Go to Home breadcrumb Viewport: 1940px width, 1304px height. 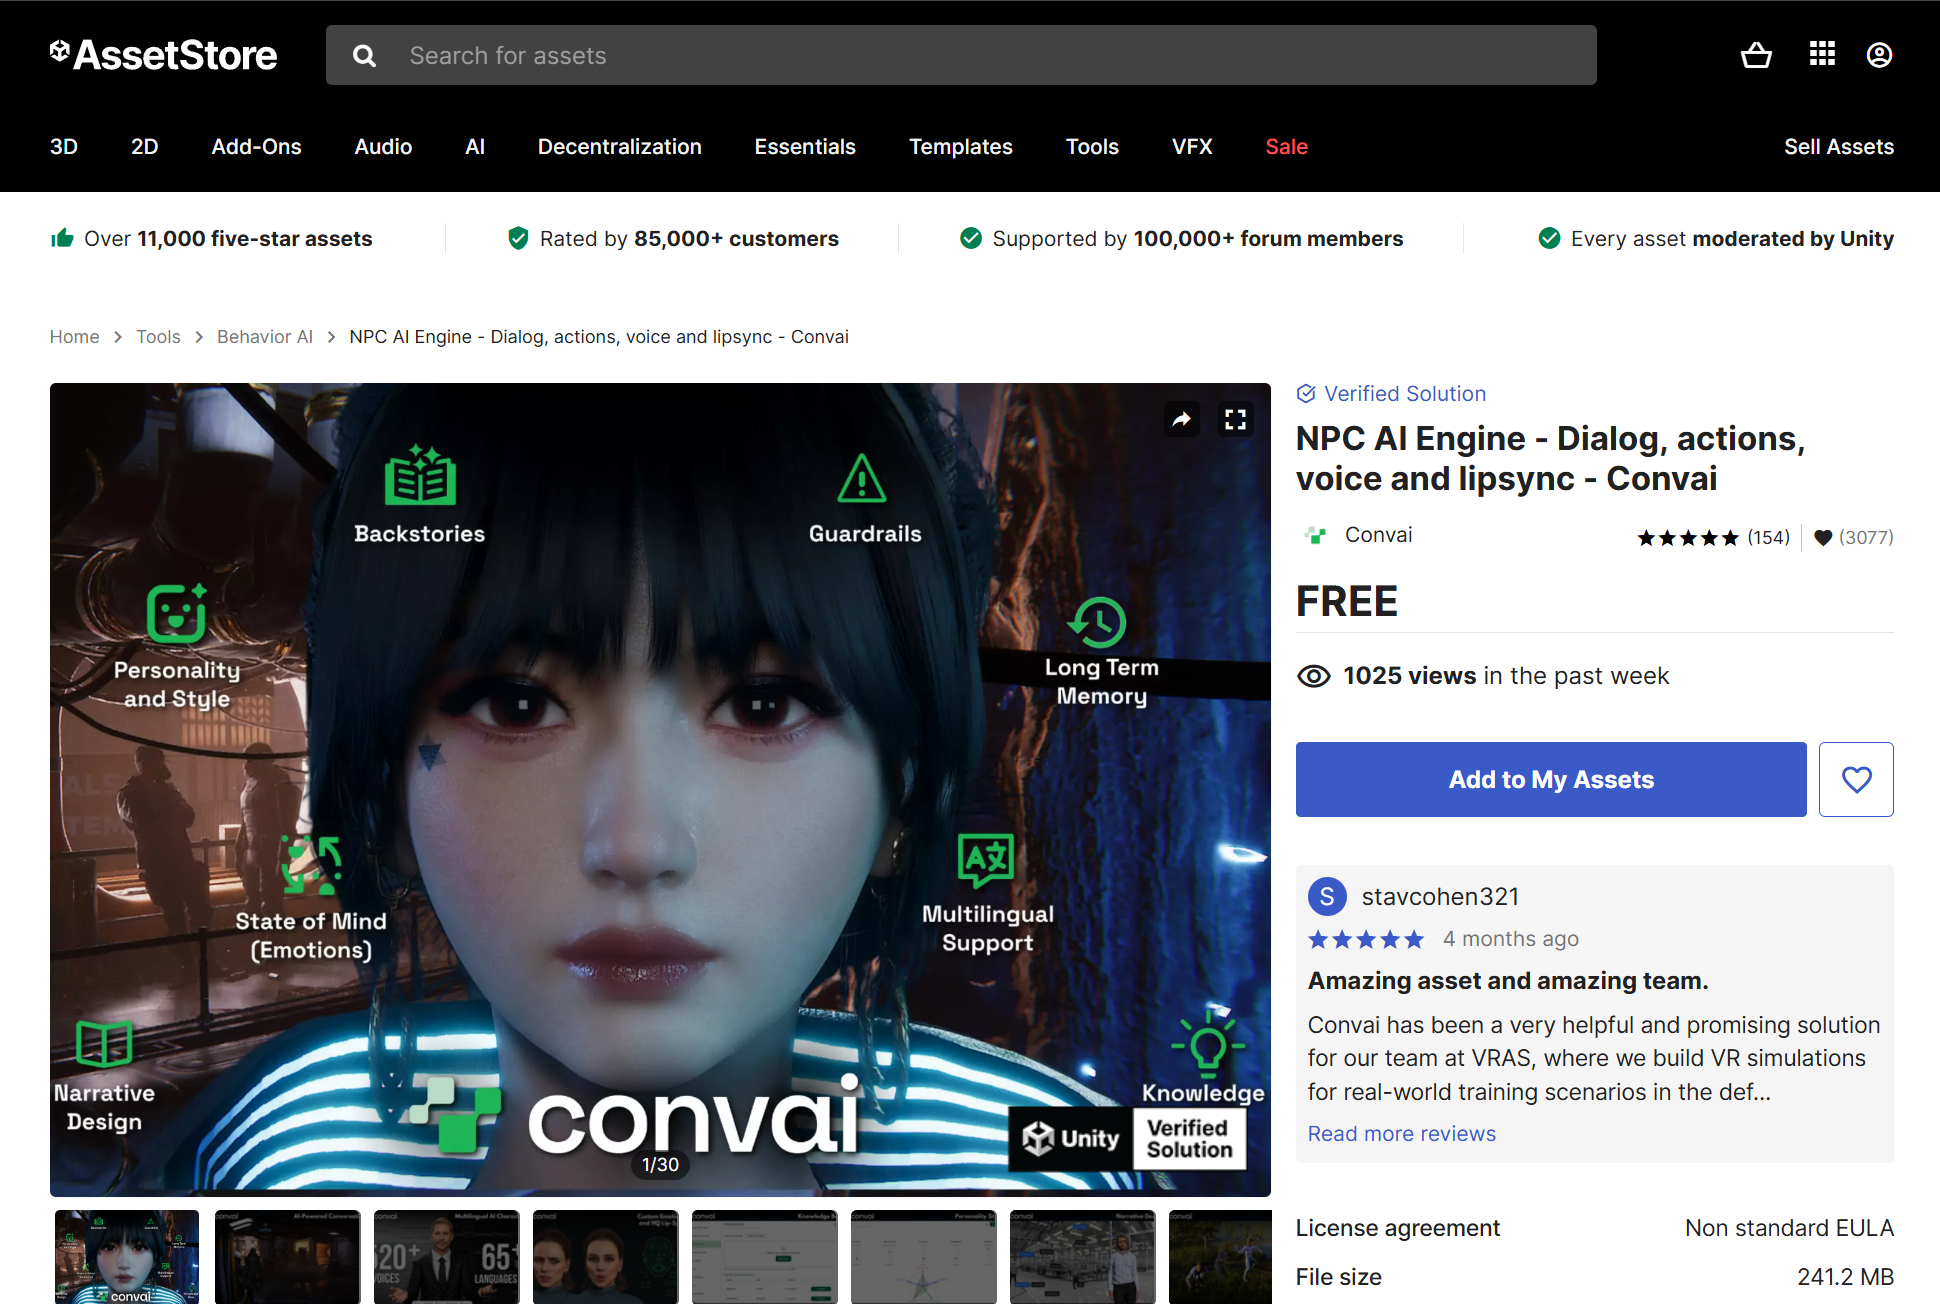coord(75,337)
